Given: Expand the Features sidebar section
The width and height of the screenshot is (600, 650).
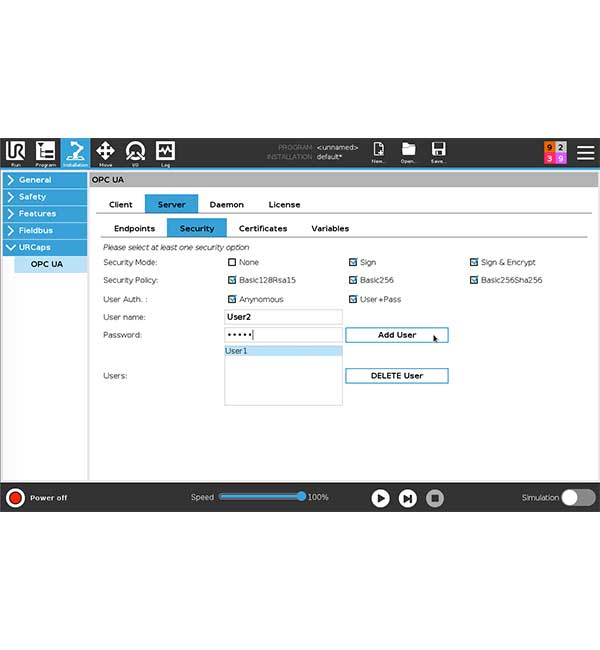Looking at the screenshot, I should pos(45,213).
